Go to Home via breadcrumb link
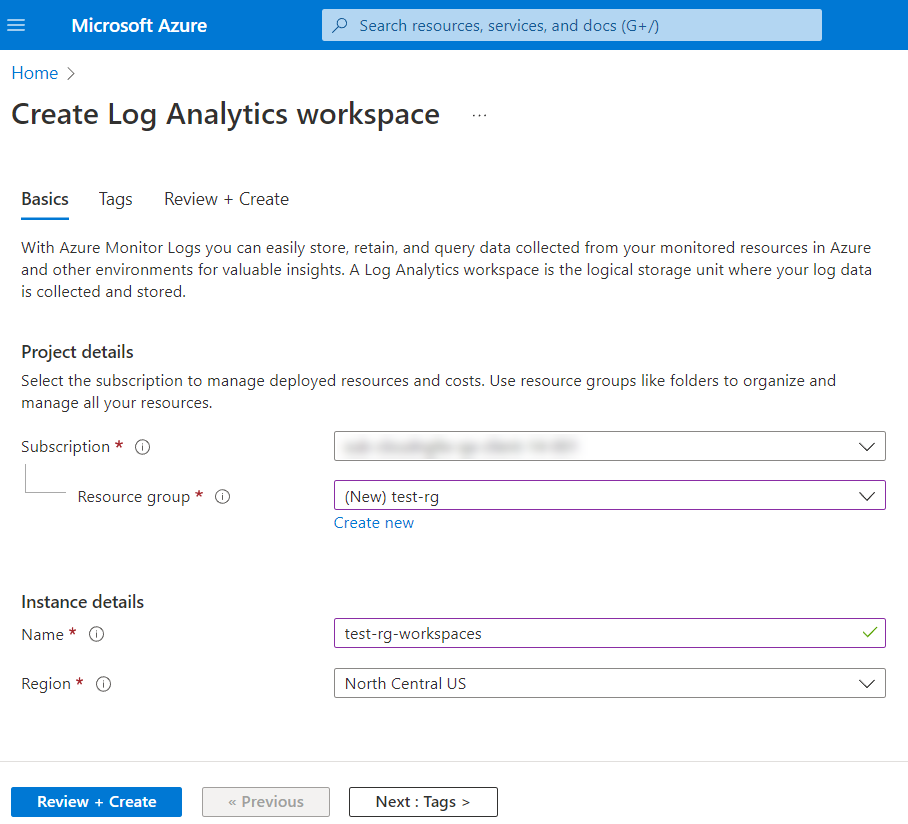908x824 pixels. click(34, 73)
